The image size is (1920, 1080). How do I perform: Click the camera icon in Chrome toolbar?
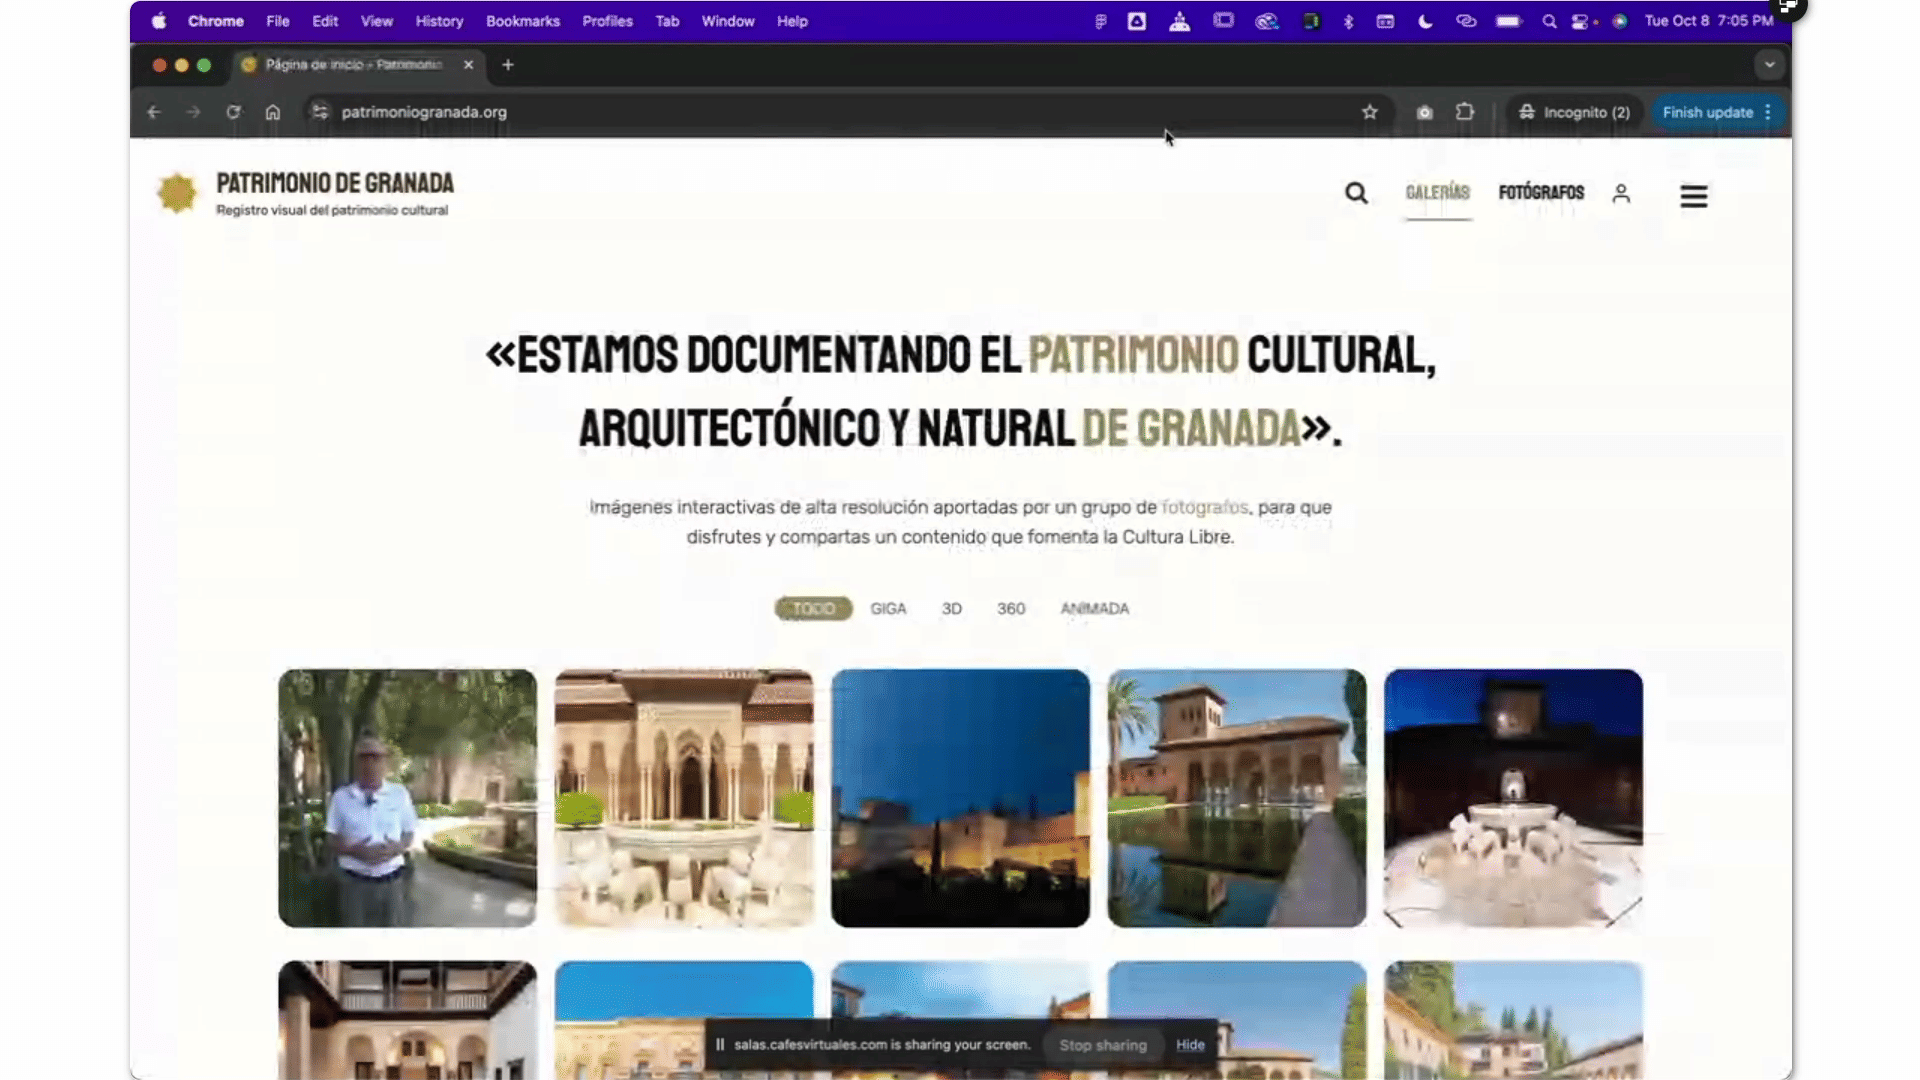click(1424, 112)
